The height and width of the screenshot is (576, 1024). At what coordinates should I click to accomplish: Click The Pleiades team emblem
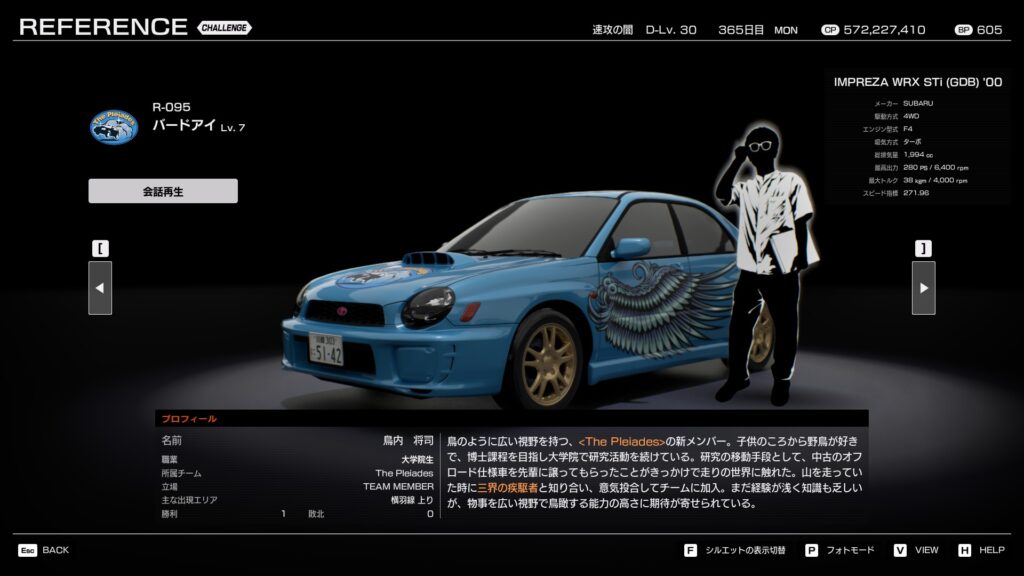pos(114,126)
